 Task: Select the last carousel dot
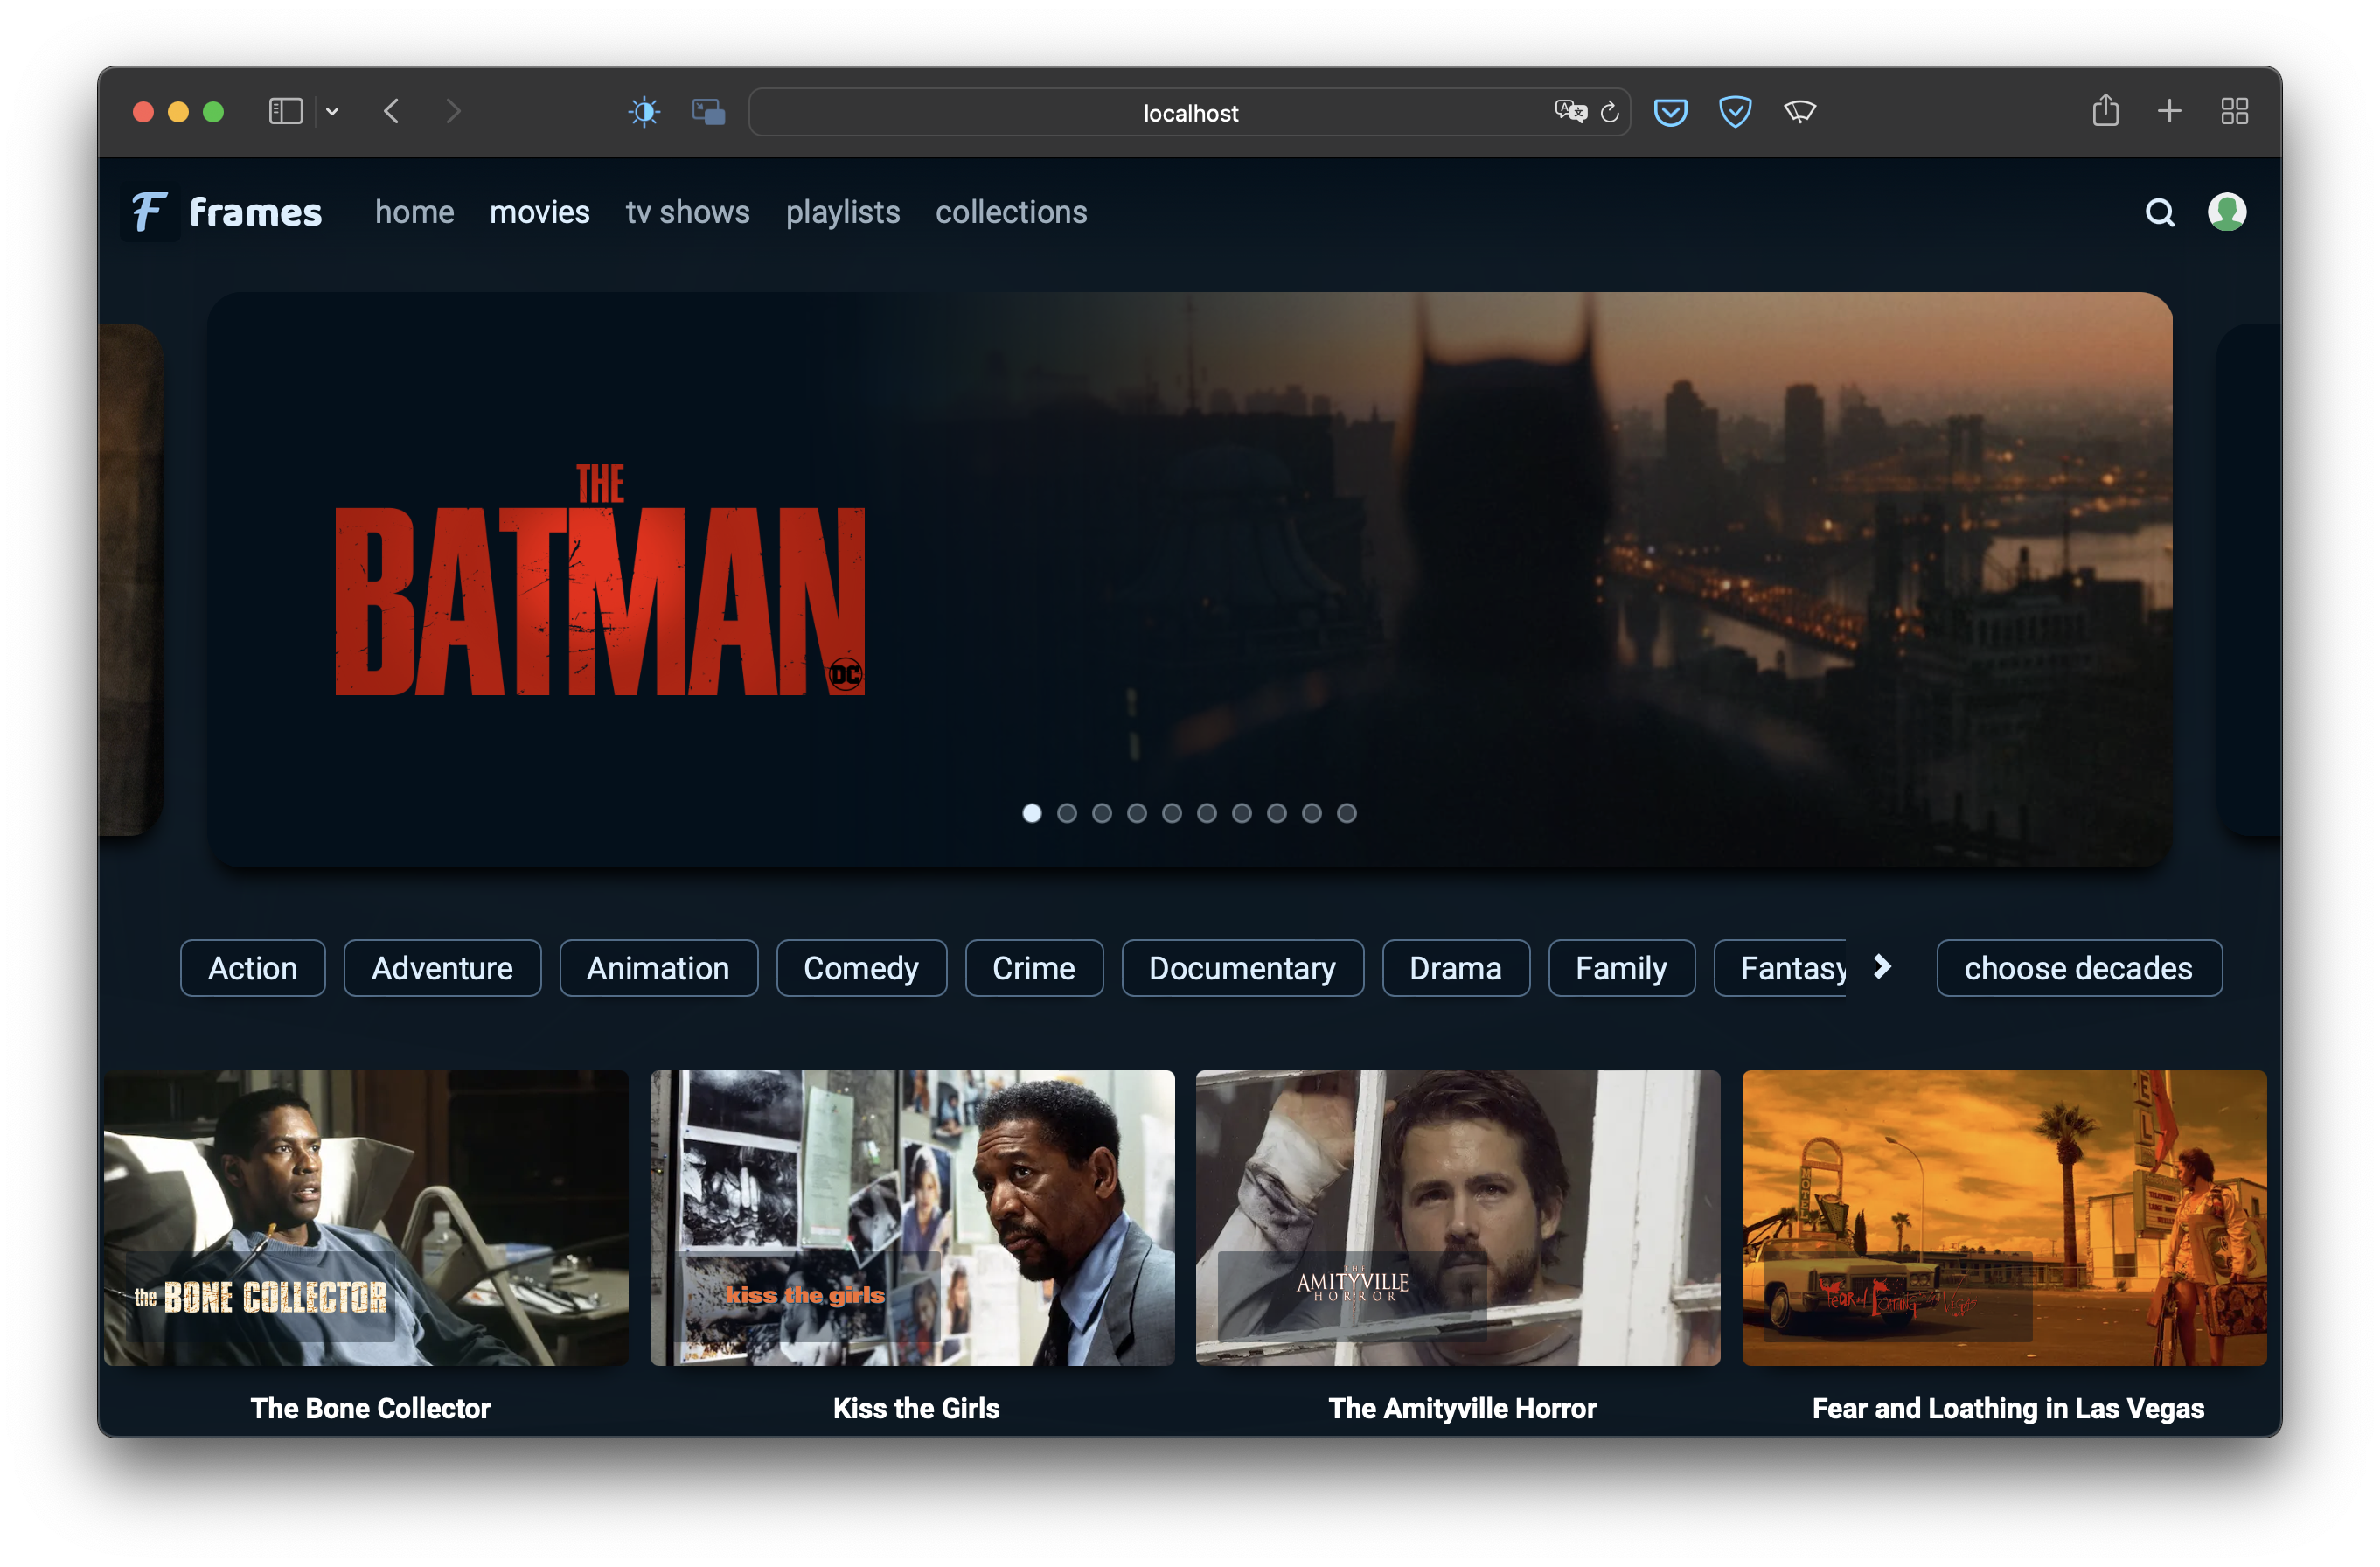pos(1347,813)
